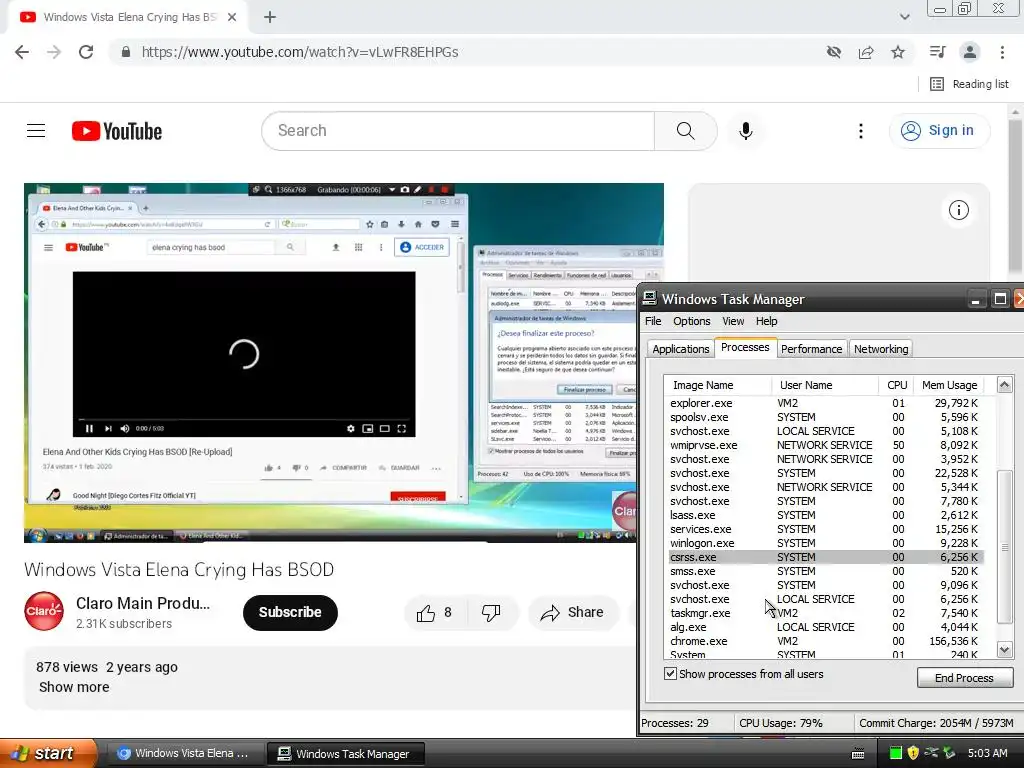Open the Reading list
Image resolution: width=1024 pixels, height=768 pixels.
[x=969, y=84]
